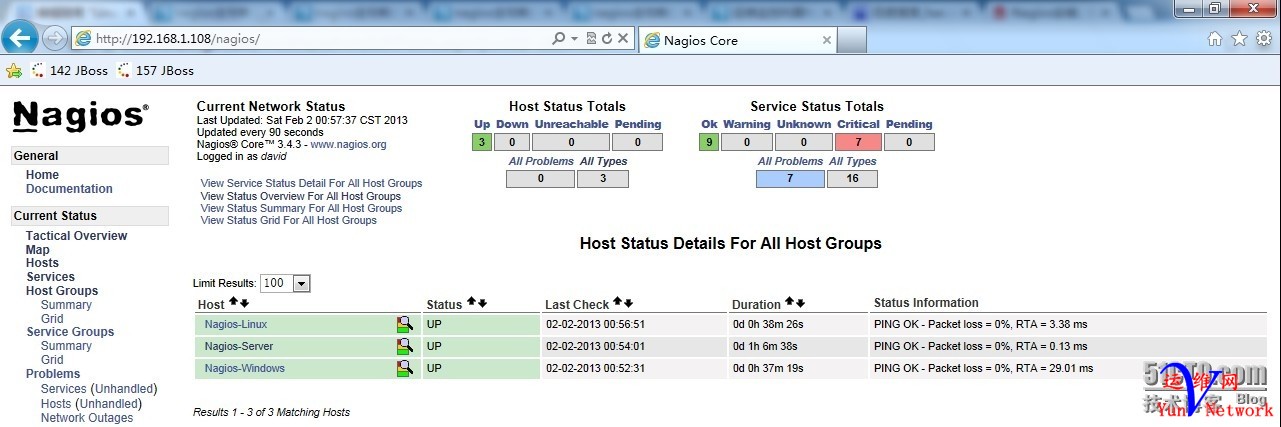The image size is (1281, 427).
Task: Click Nagios-Server host name
Action: tap(238, 347)
